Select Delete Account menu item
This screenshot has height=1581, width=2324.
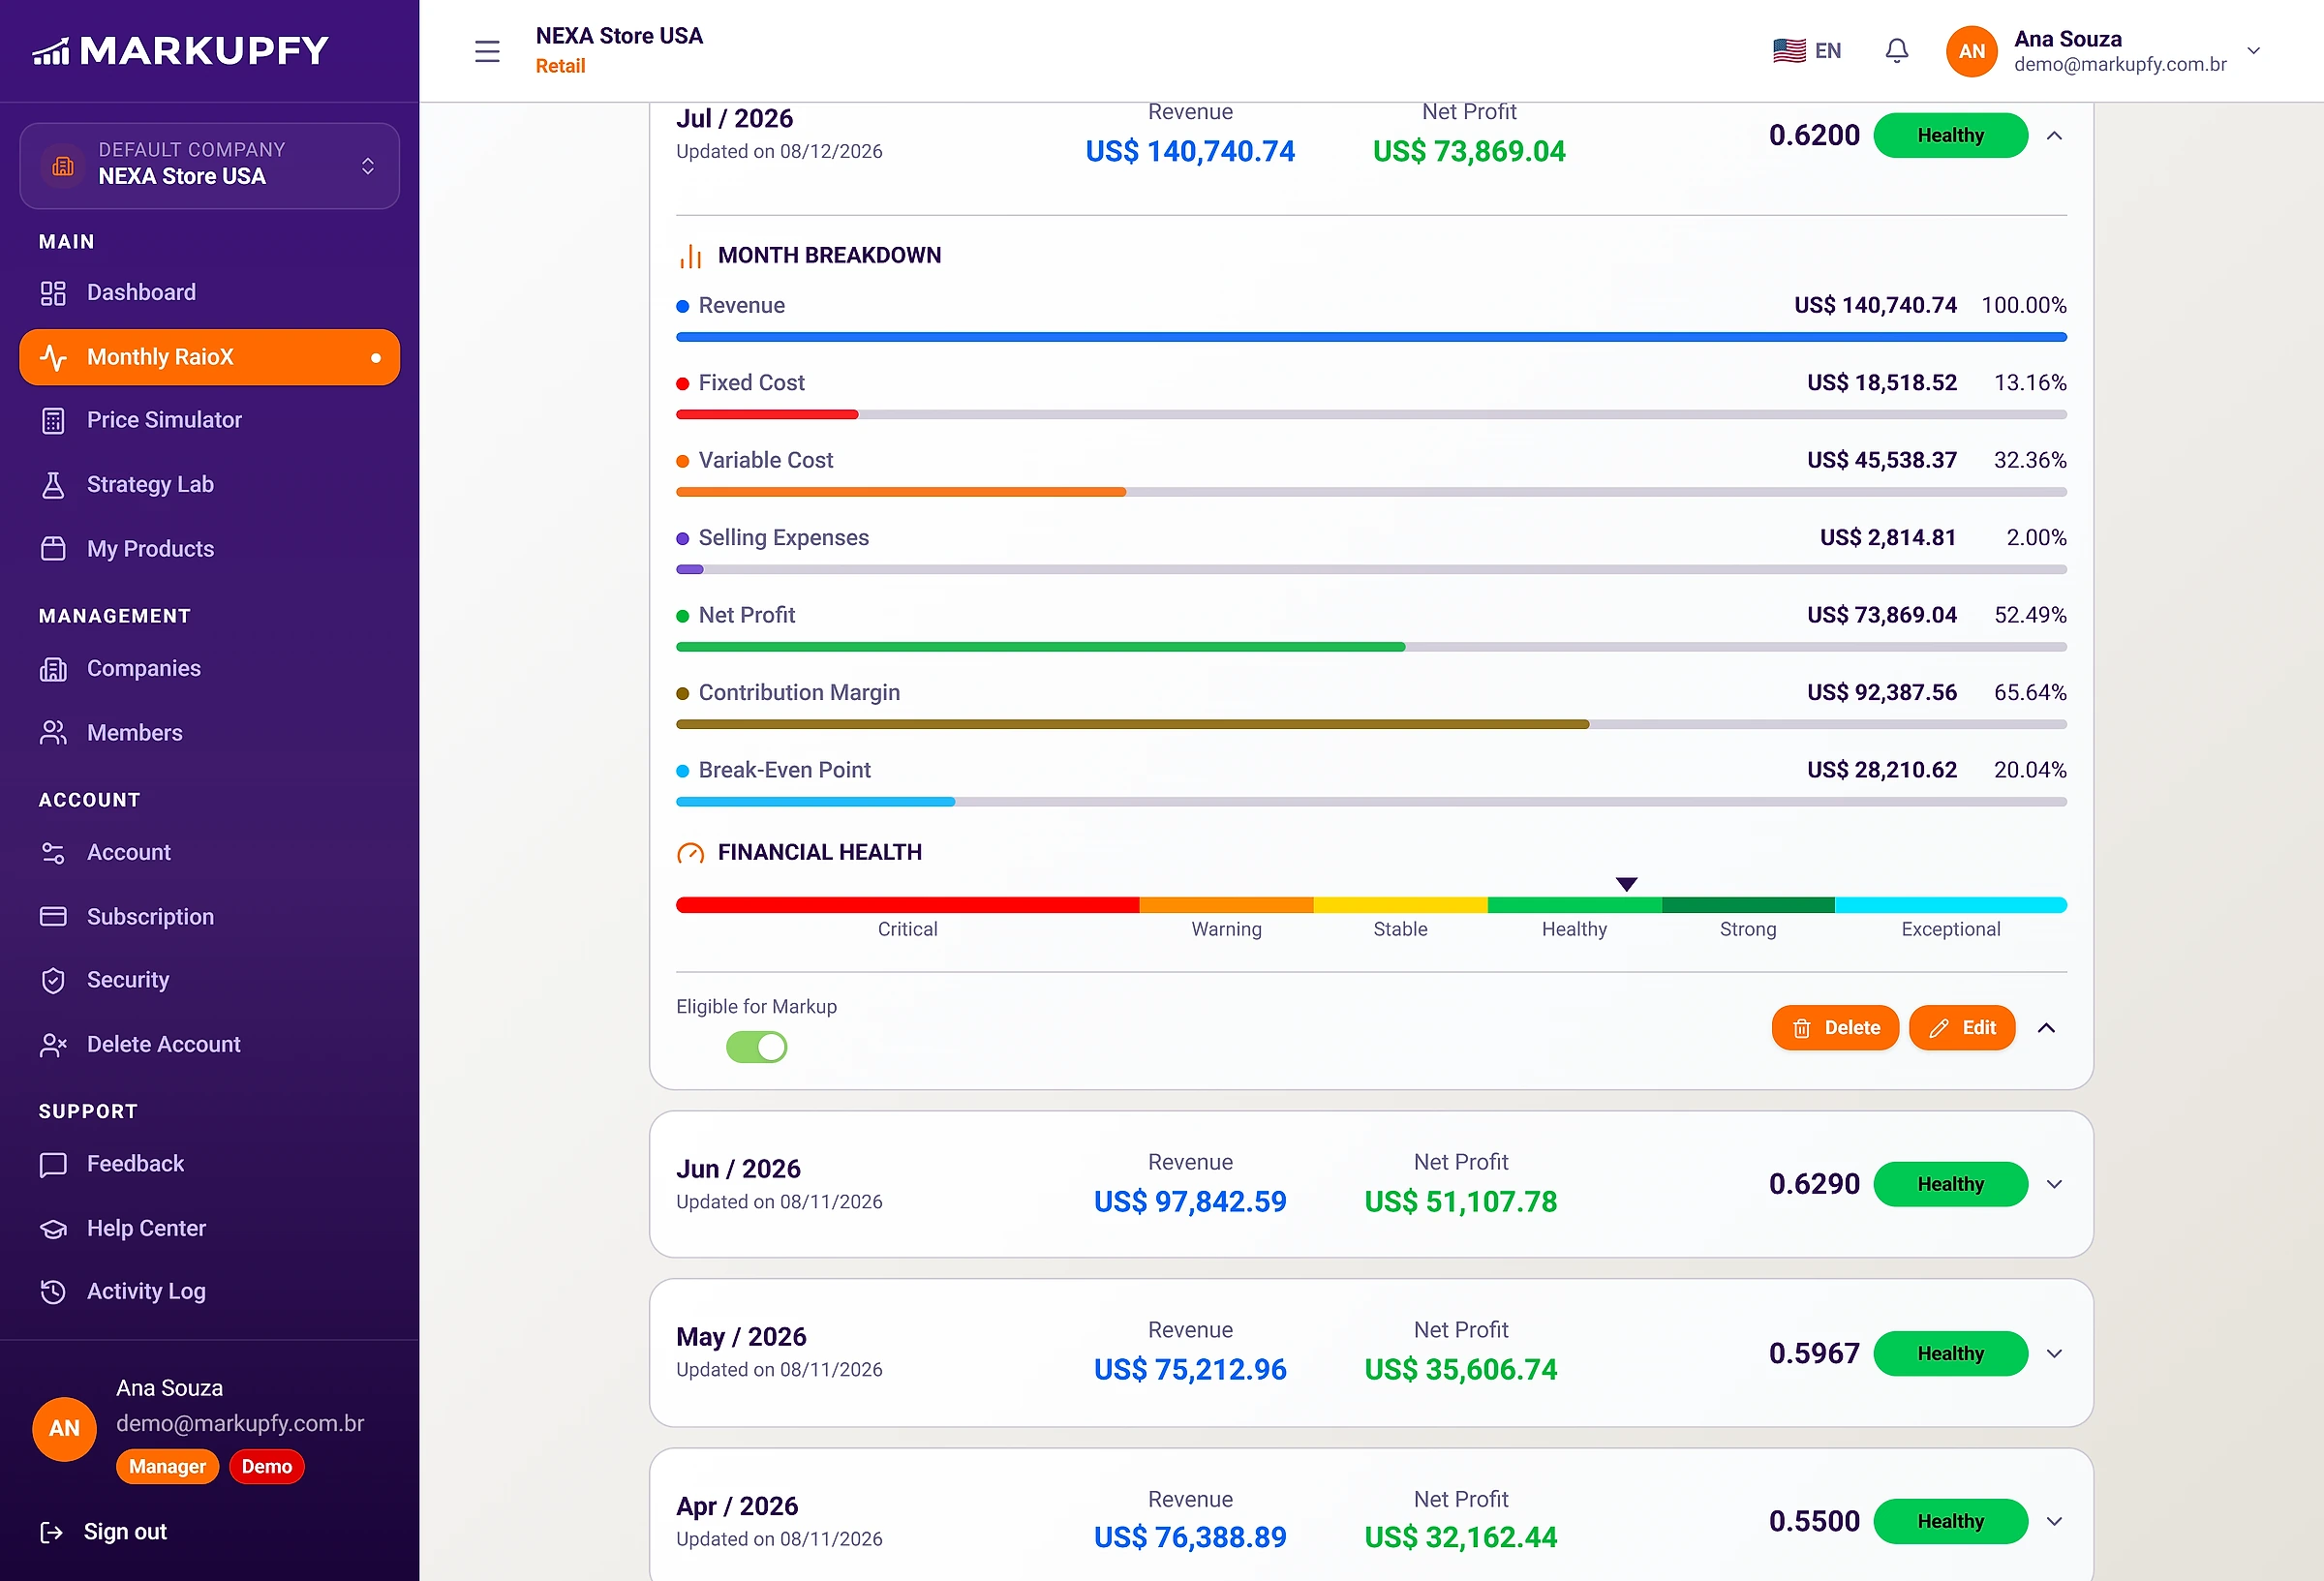point(209,1044)
